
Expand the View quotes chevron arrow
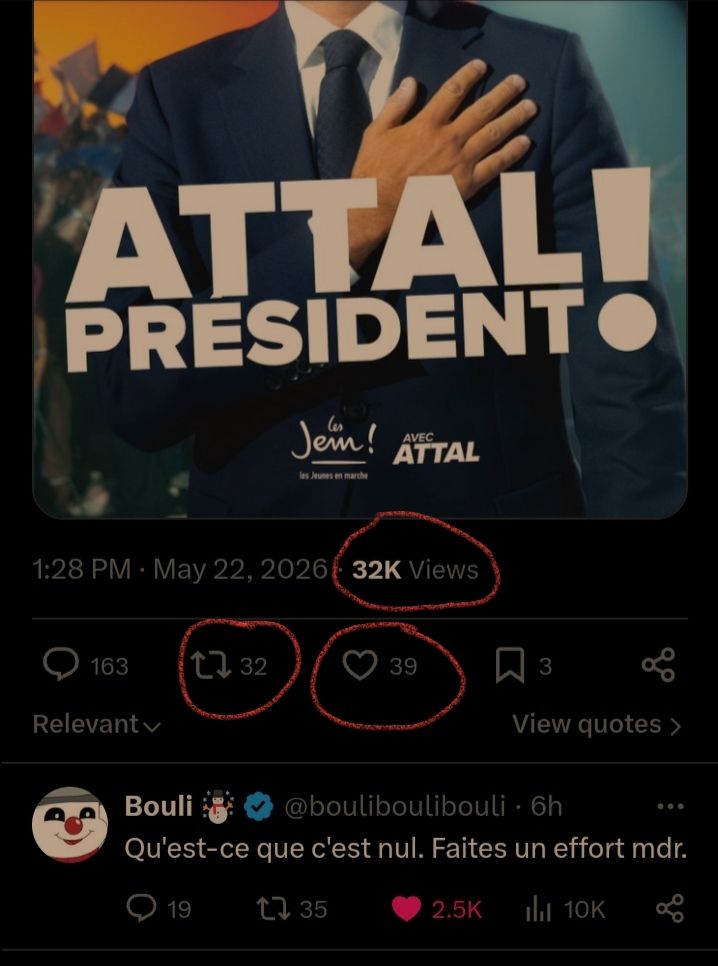[x=675, y=726]
